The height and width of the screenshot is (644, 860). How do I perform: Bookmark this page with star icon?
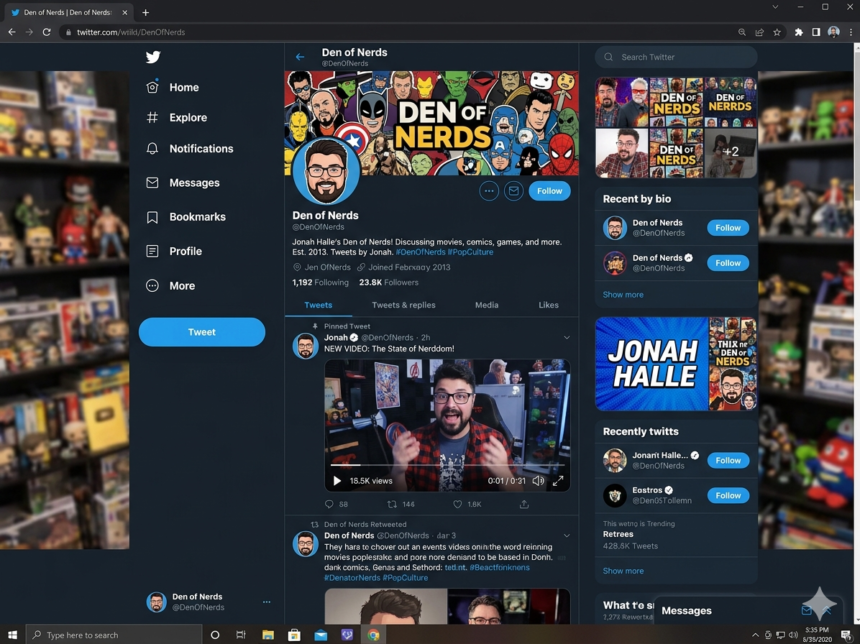pyautogui.click(x=777, y=32)
